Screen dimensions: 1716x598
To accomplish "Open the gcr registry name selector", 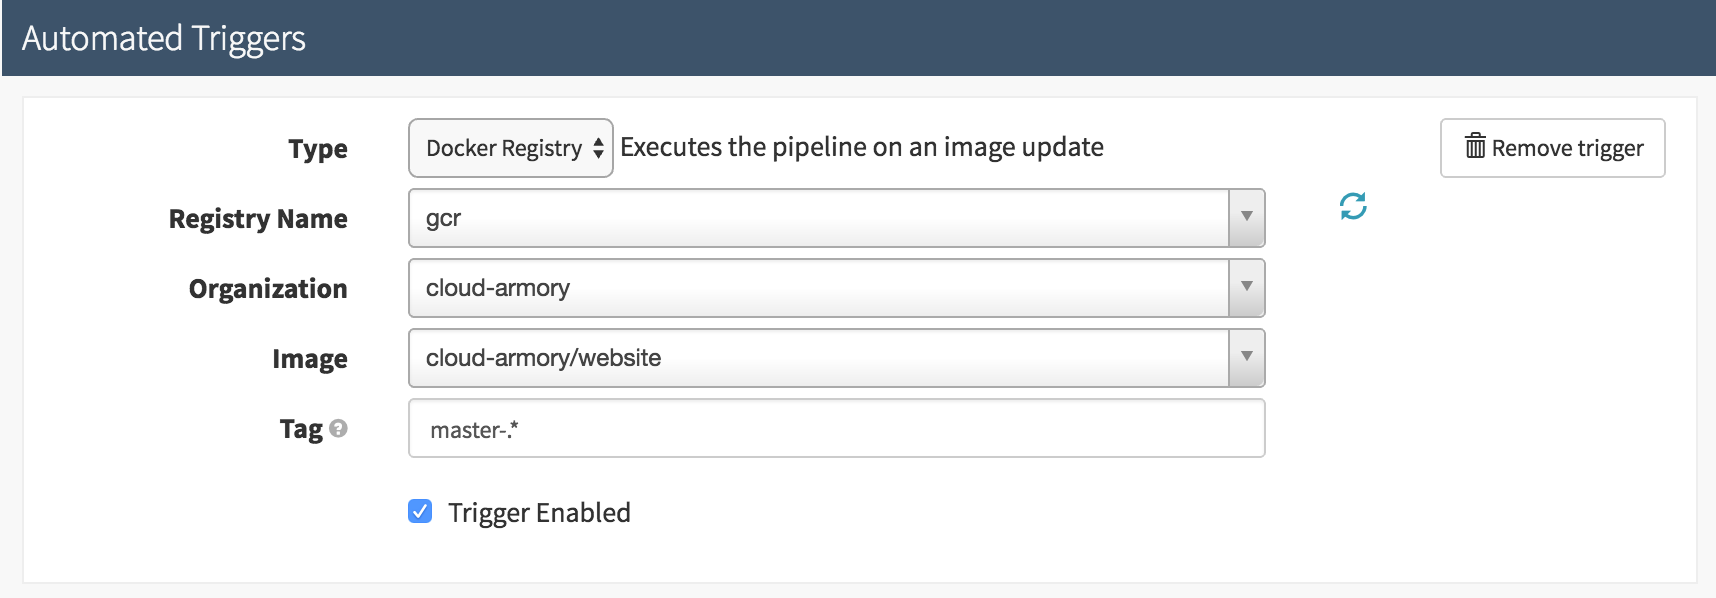I will (x=818, y=218).
